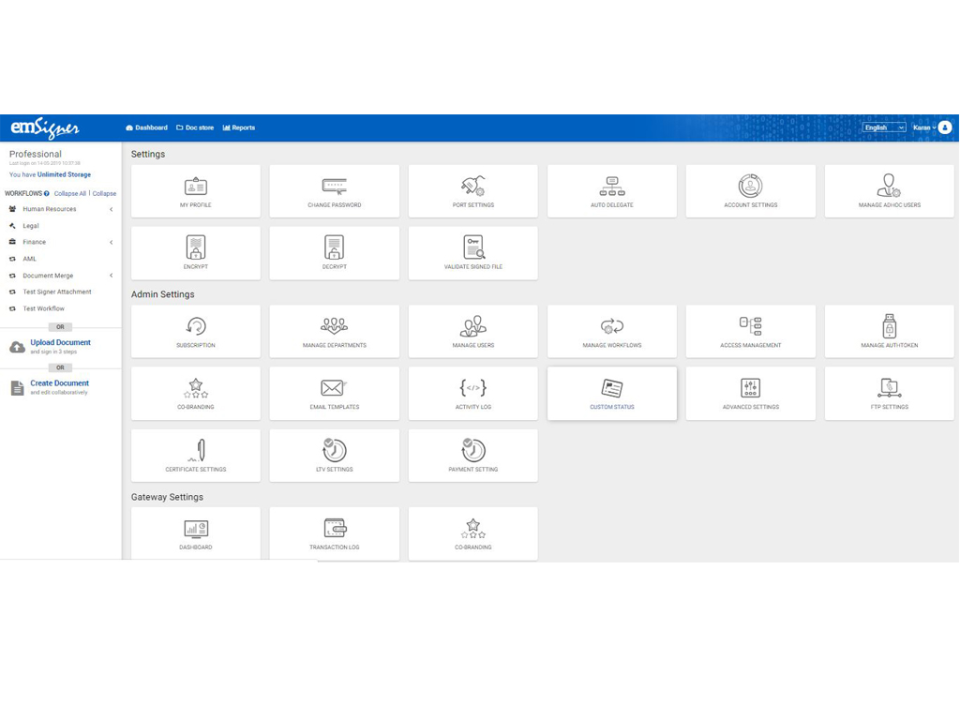Open the Reports menu item
Viewport: 960px width, 720px height.
241,128
